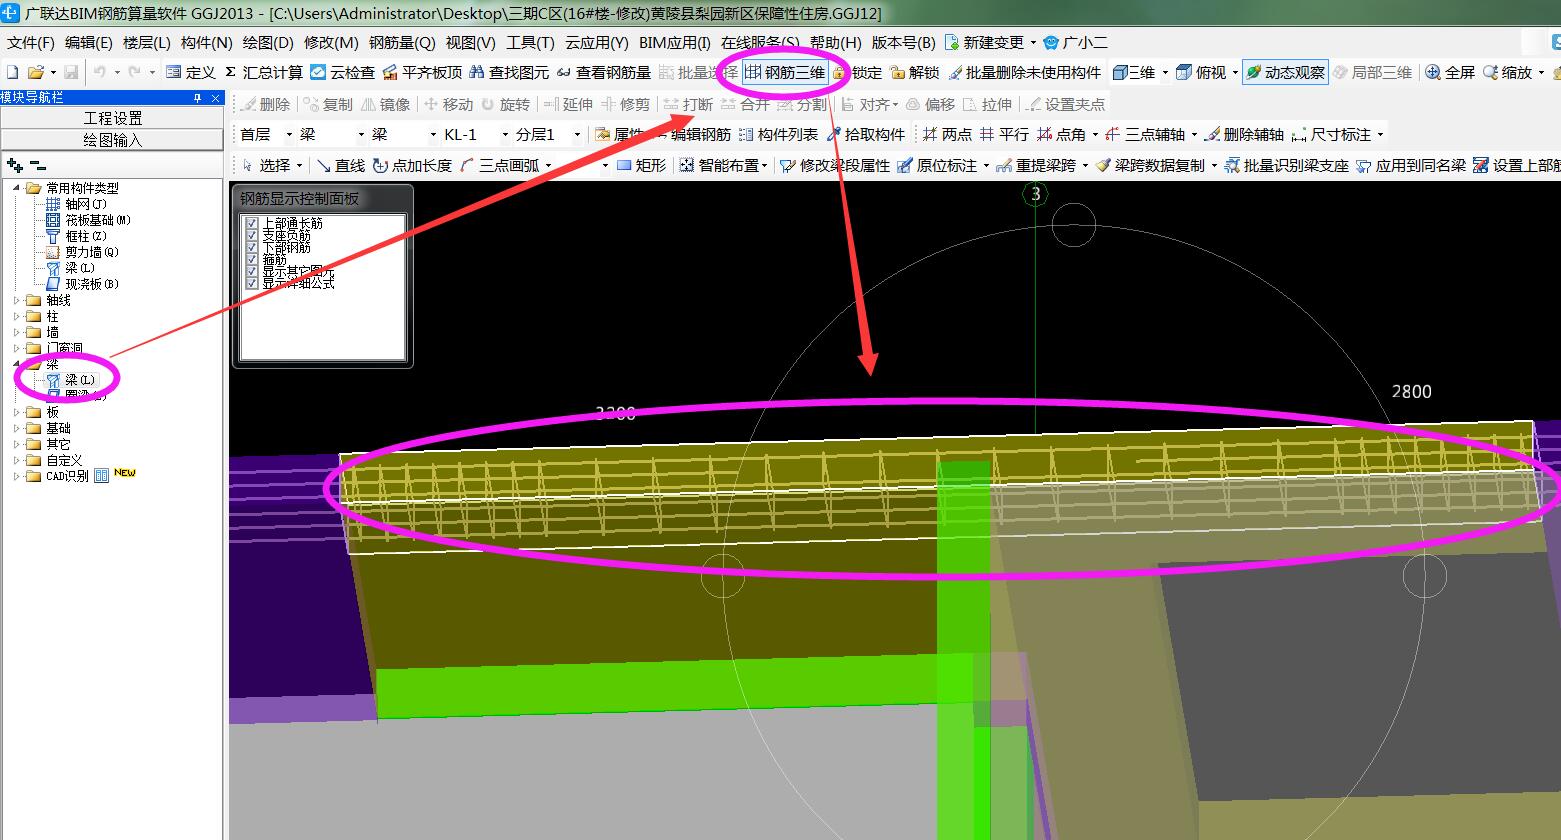The image size is (1561, 840).
Task: Expand 轴线 tree folder
Action: pyautogui.click(x=16, y=300)
